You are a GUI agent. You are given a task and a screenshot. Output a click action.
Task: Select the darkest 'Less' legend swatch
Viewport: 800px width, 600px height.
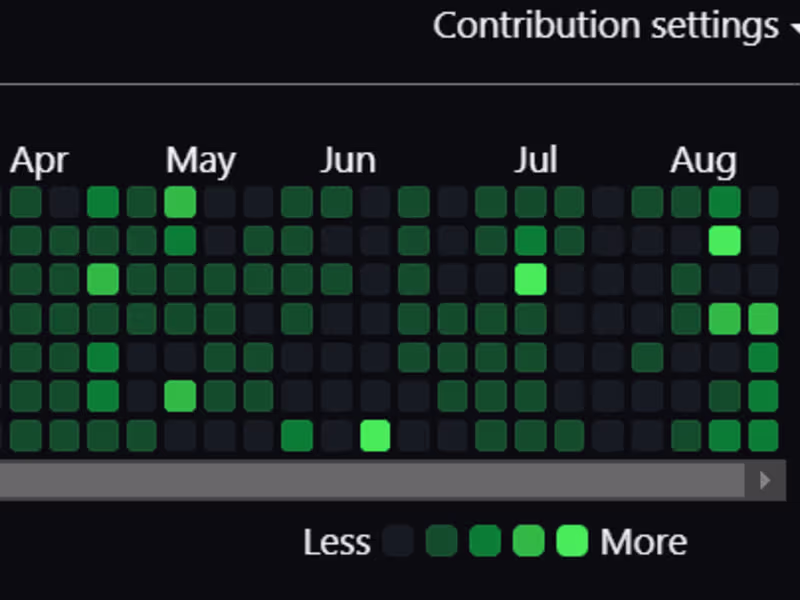(398, 541)
